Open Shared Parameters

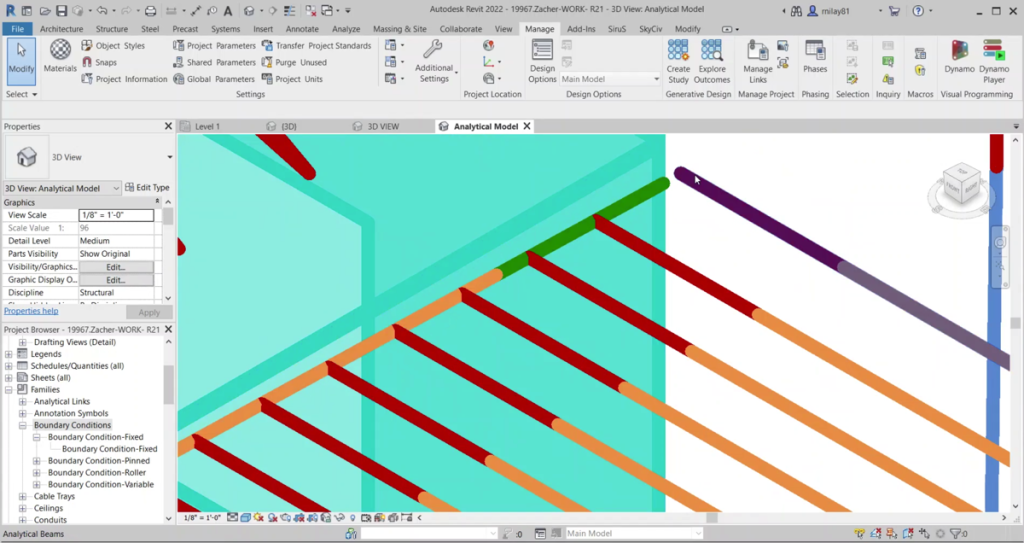[x=214, y=62]
